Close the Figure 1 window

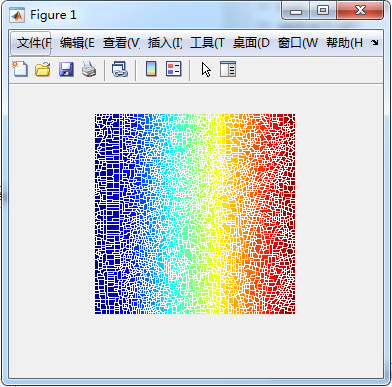pos(360,11)
